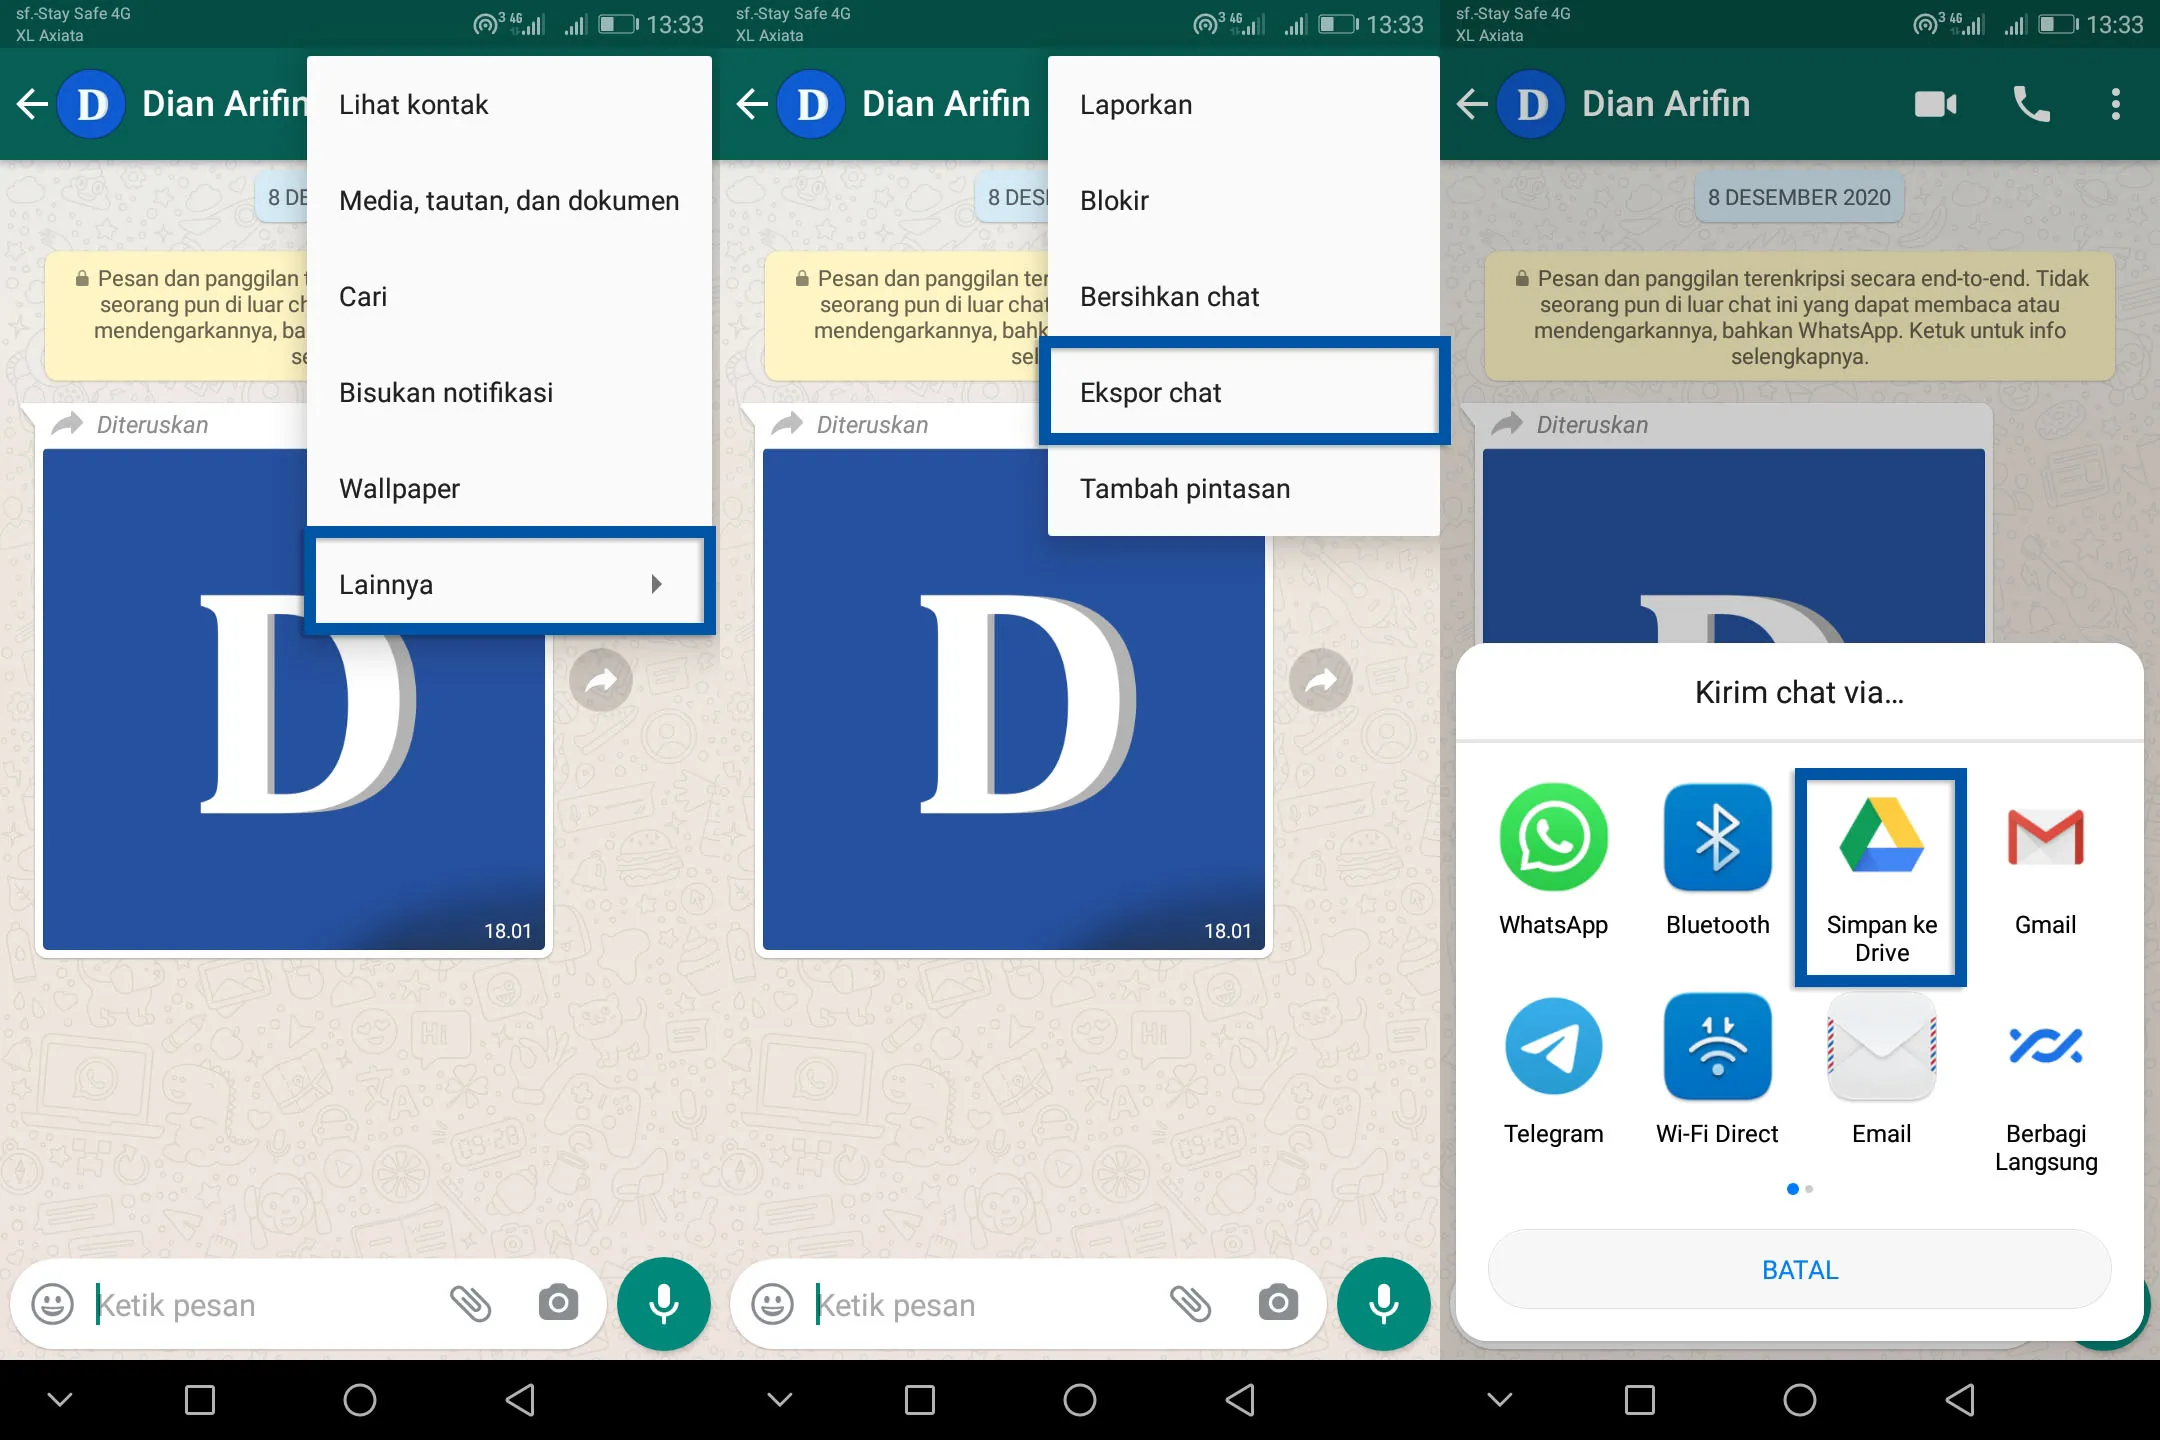Select Ekspor chat from the menu
This screenshot has height=1440, width=2160.
pos(1150,392)
